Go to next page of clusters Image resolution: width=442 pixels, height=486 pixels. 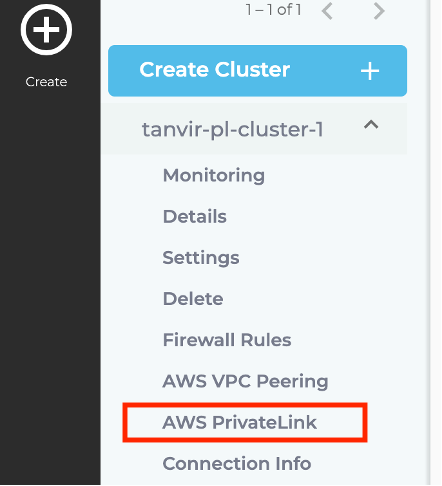(379, 11)
